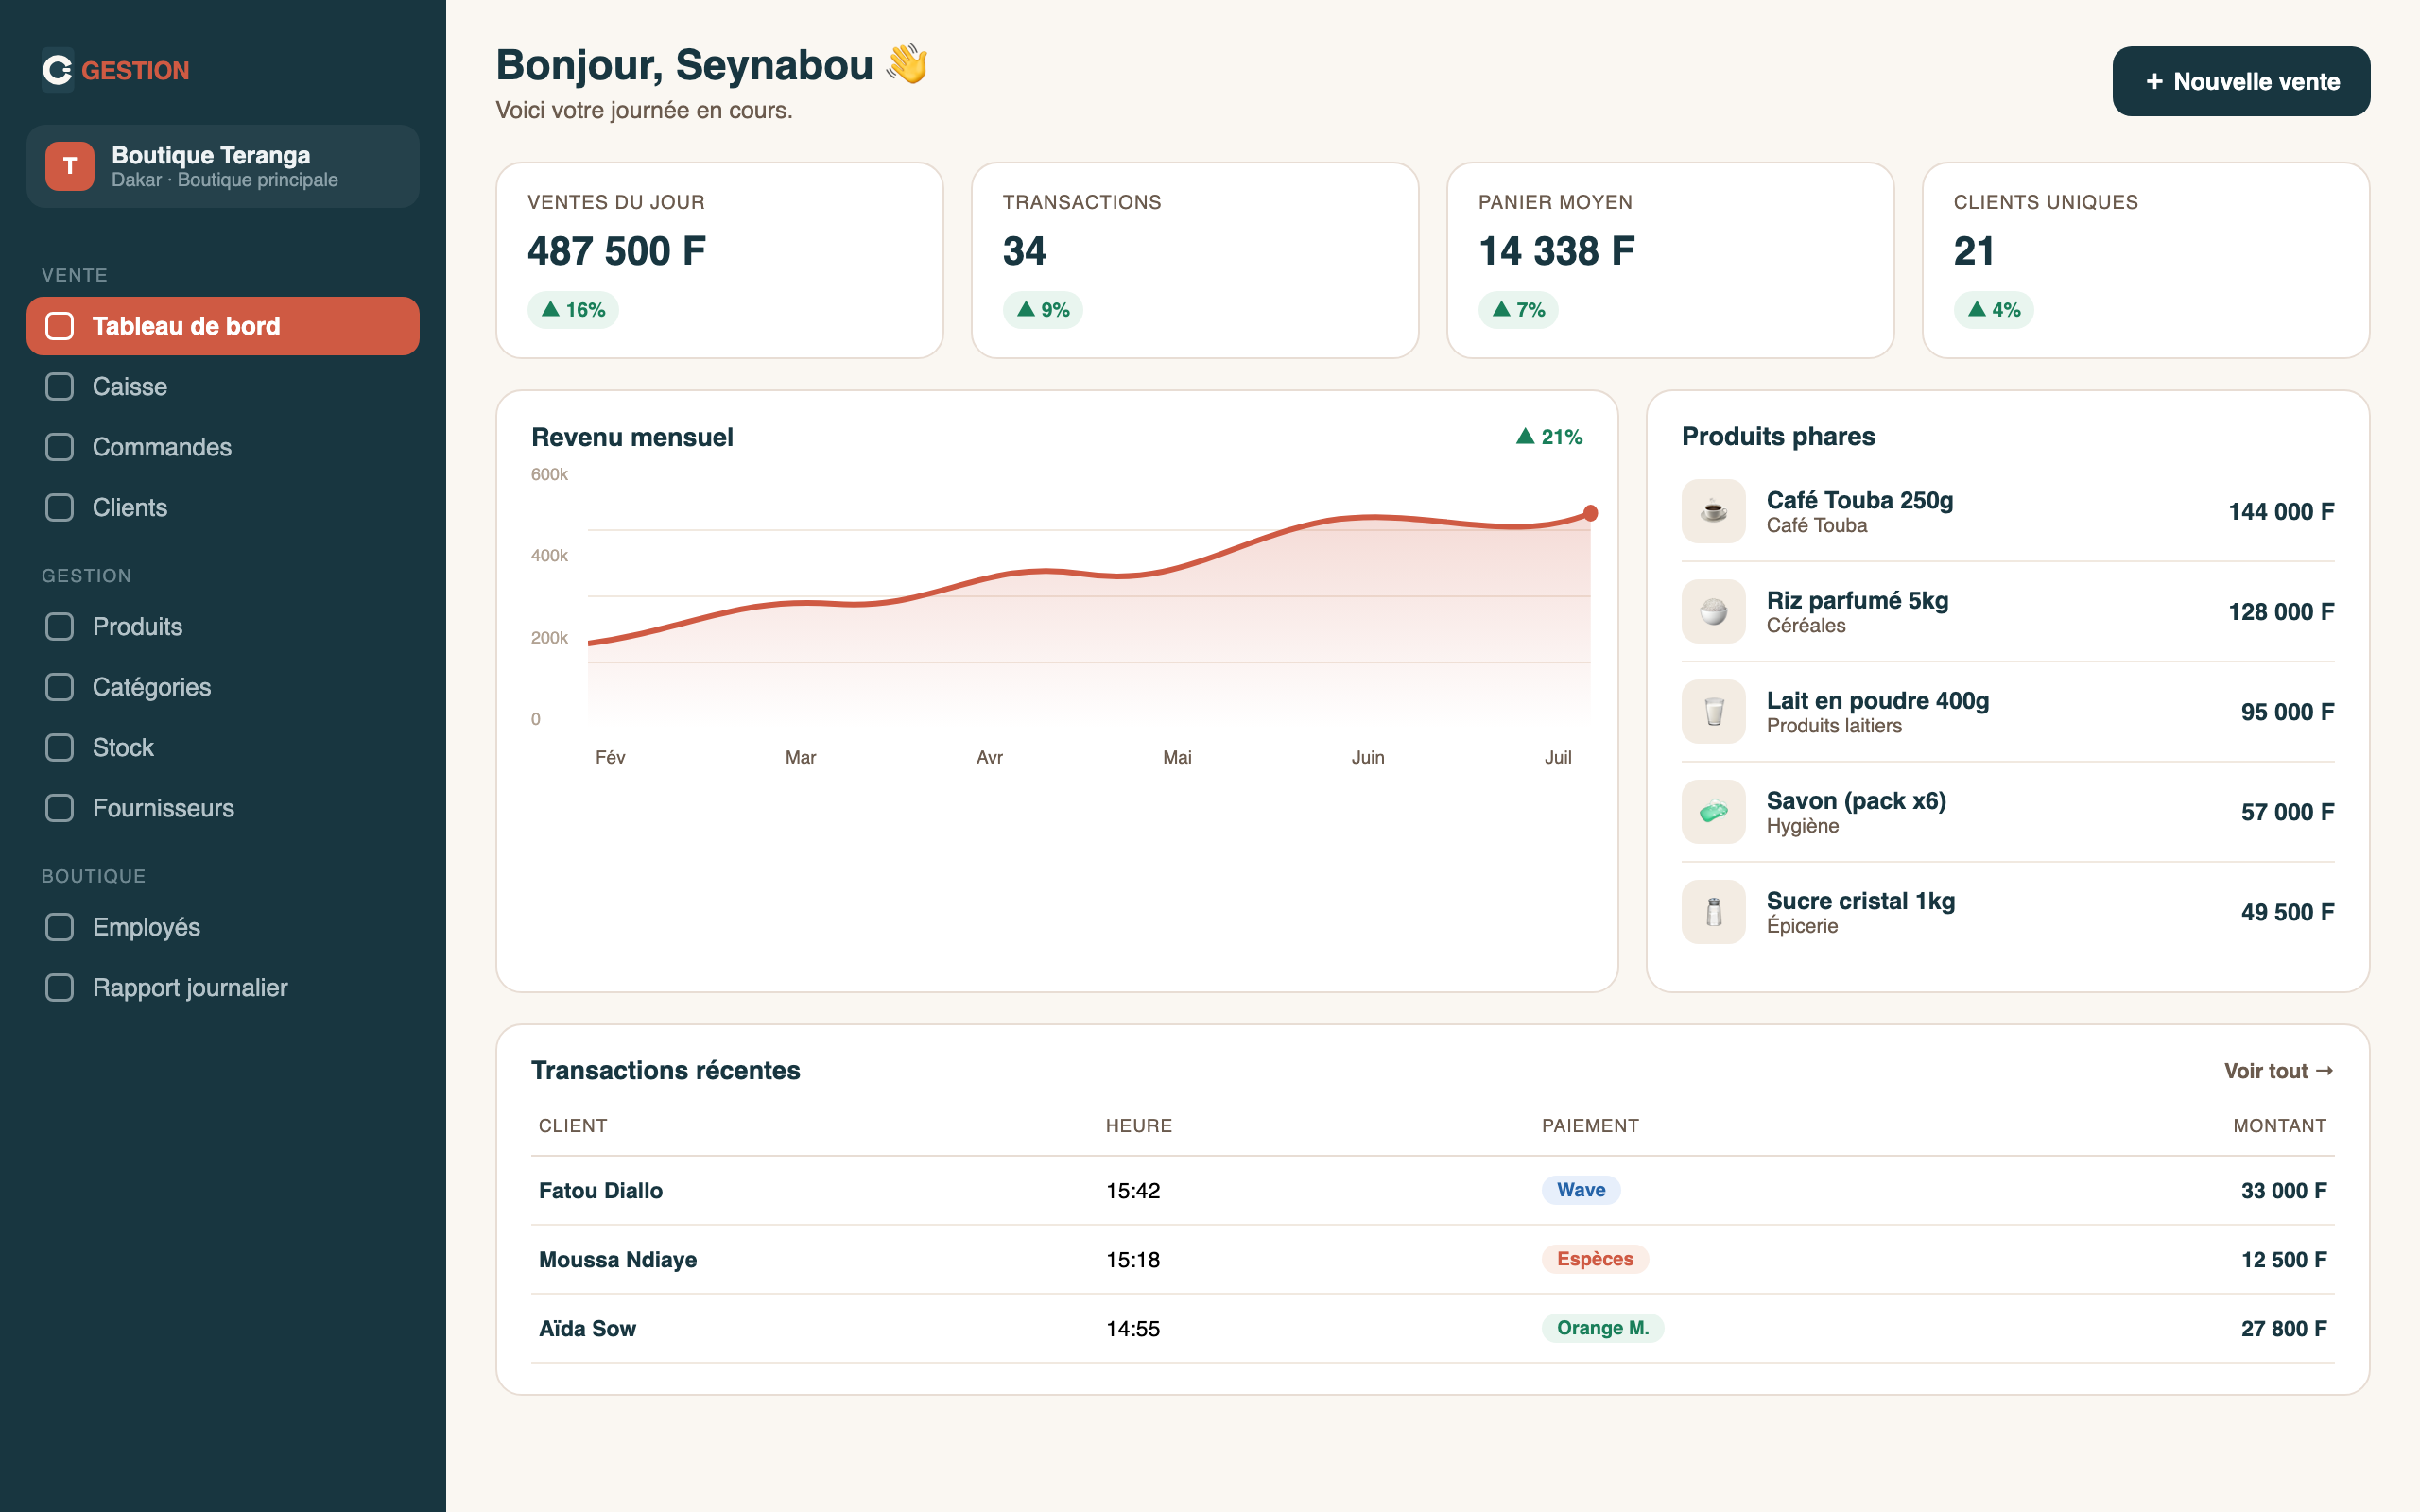Select Lait en poudre 400g product
The width and height of the screenshot is (2420, 1512).
pyautogui.click(x=2008, y=711)
